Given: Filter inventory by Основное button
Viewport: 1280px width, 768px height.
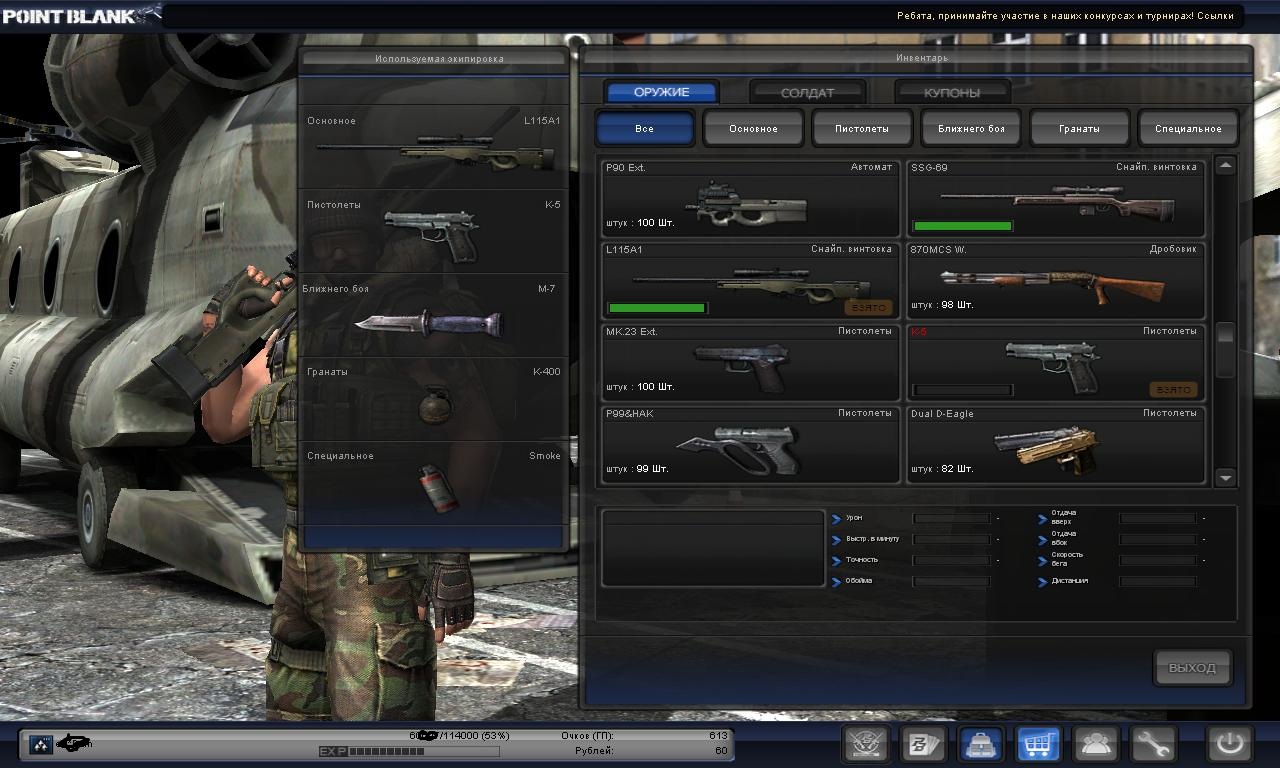Looking at the screenshot, I should [753, 129].
